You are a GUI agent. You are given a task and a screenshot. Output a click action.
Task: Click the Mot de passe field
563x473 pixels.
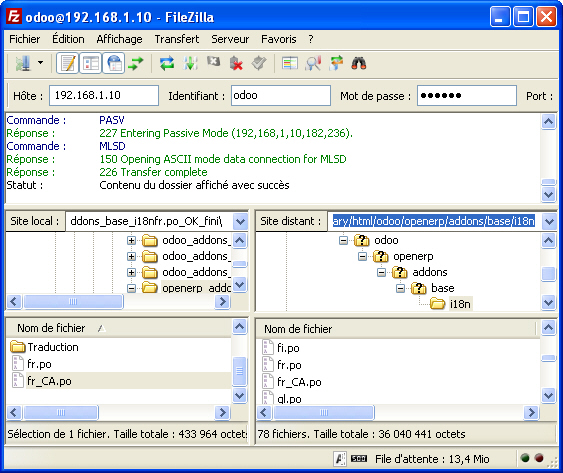pyautogui.click(x=467, y=96)
